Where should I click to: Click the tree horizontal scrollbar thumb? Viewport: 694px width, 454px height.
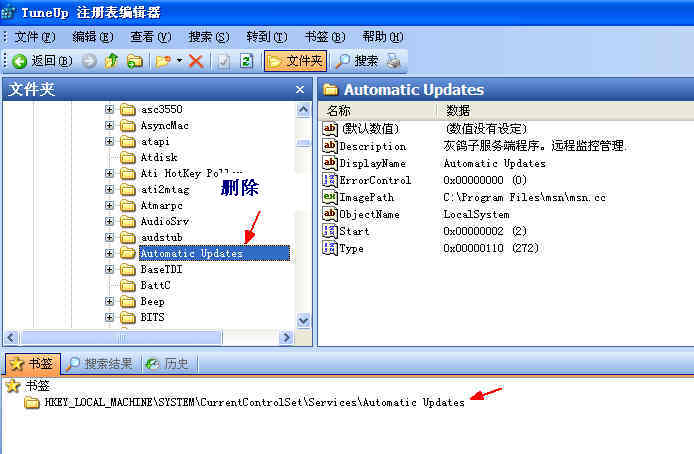[121, 338]
